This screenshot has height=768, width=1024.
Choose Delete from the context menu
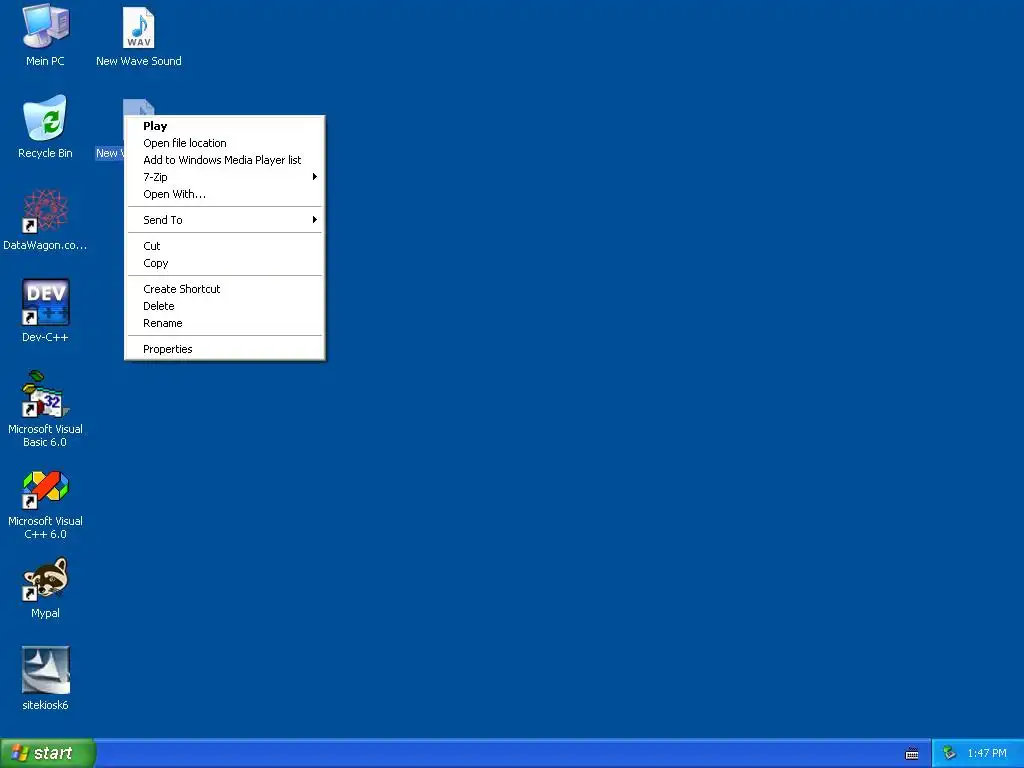click(x=225, y=306)
